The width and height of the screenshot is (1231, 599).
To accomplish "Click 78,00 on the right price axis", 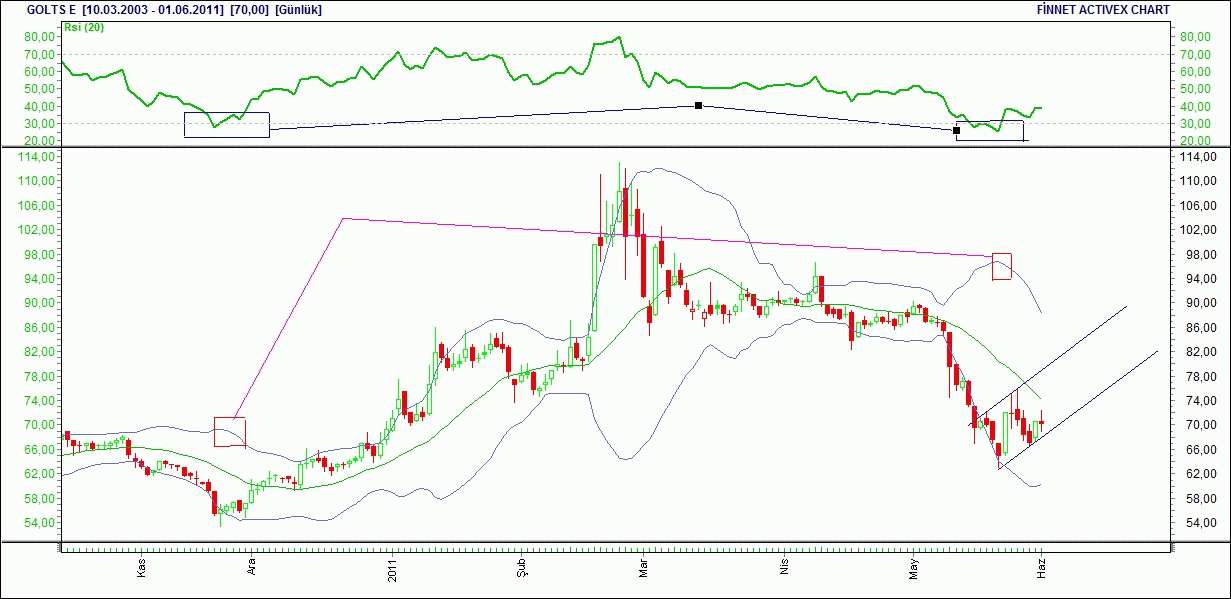I will (x=1196, y=377).
